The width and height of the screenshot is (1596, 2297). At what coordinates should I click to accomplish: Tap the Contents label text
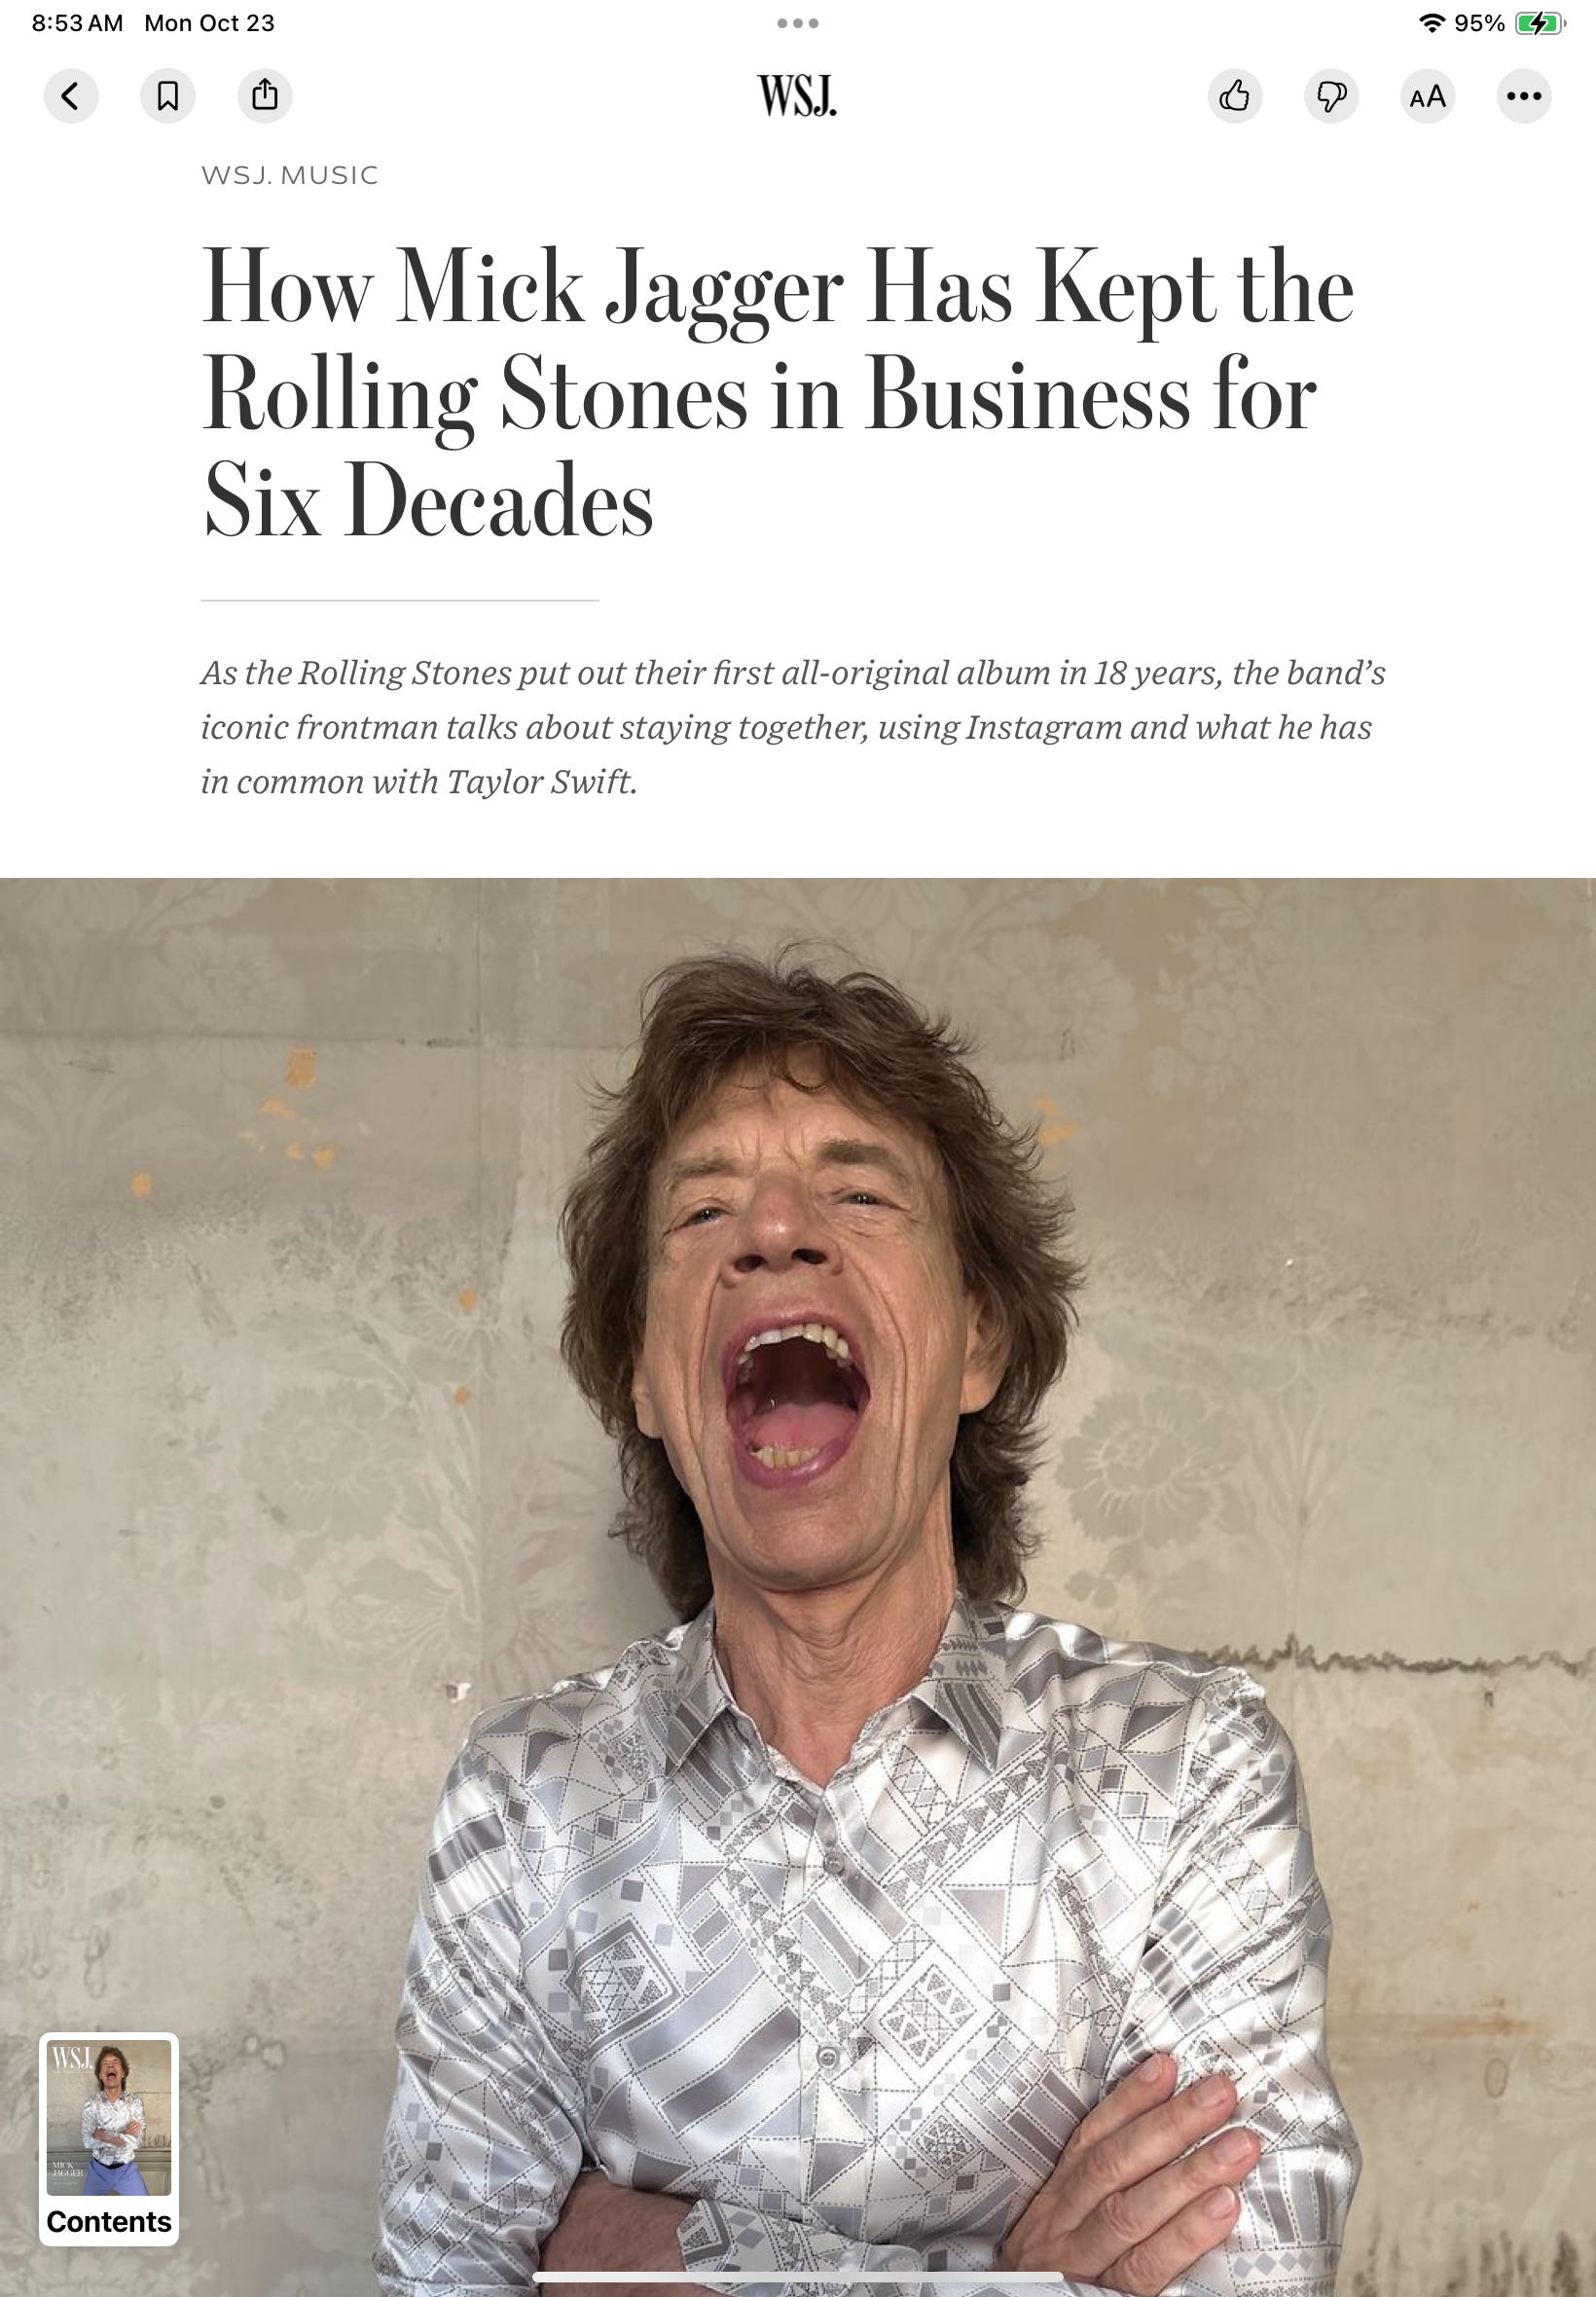(x=109, y=2221)
